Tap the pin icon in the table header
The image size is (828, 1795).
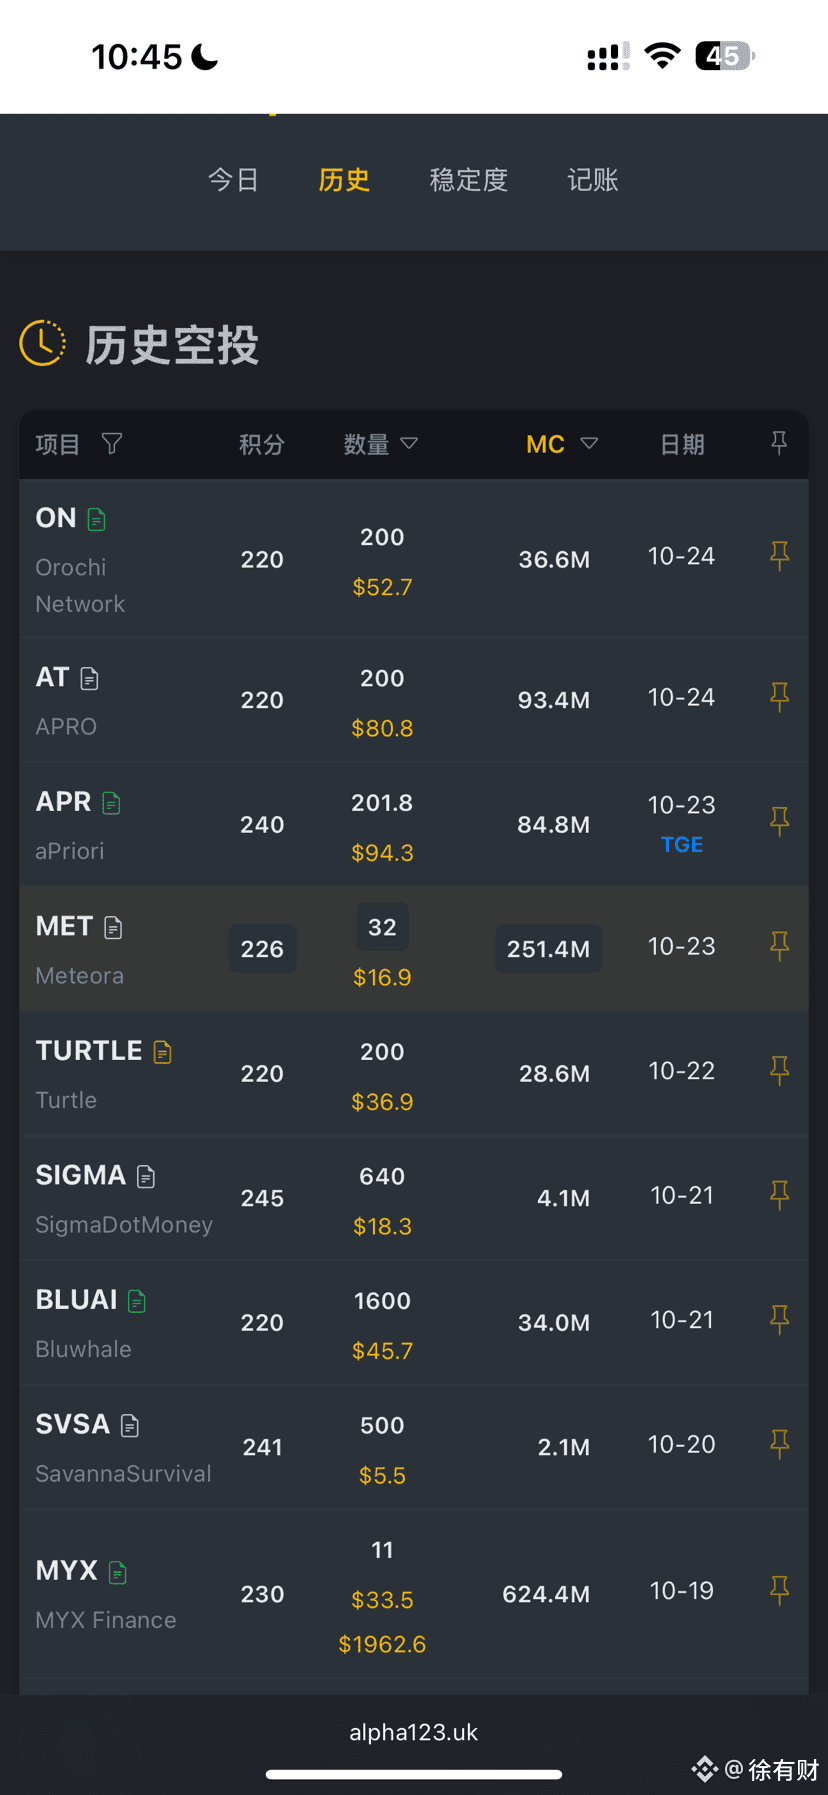(779, 442)
